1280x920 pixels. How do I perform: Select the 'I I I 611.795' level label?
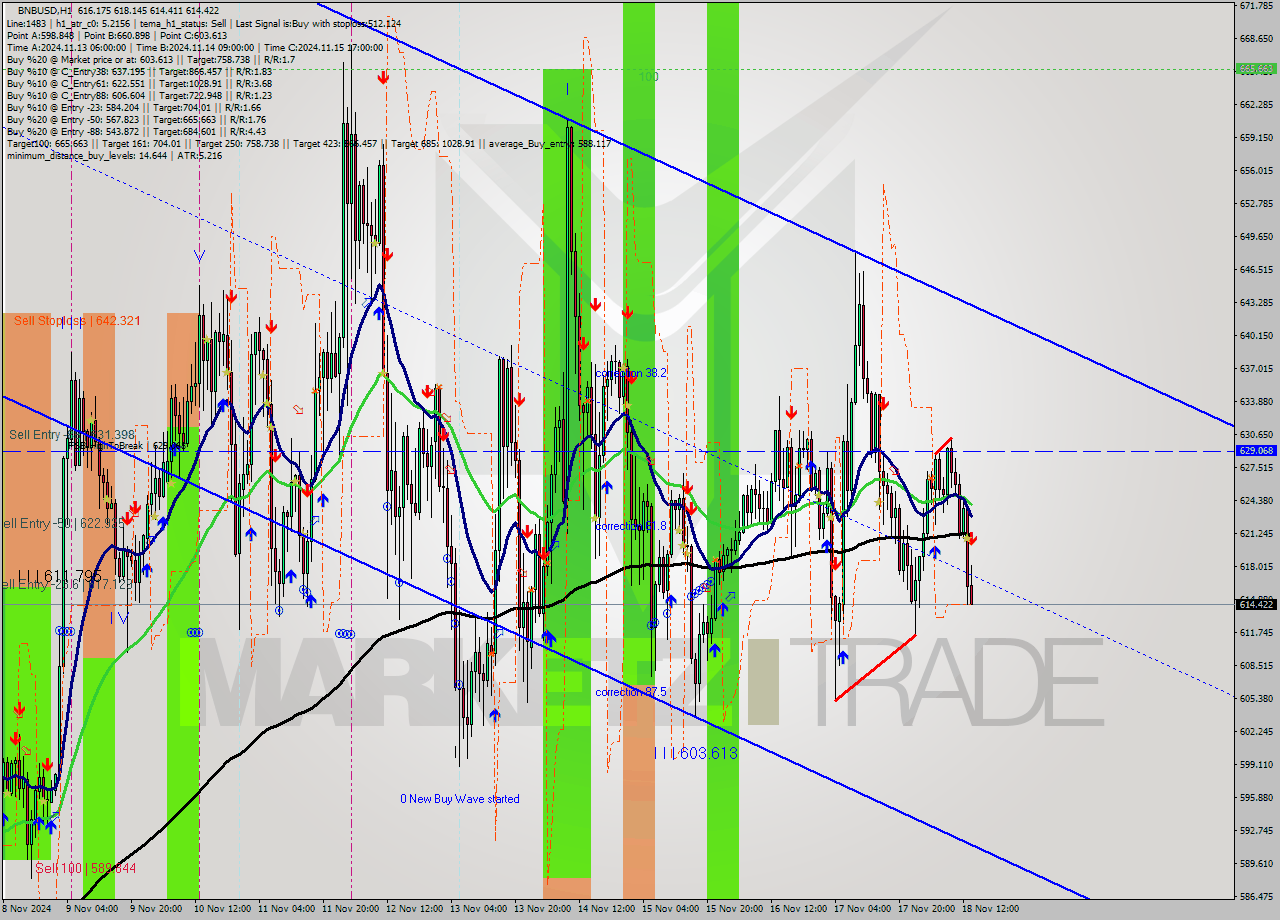coord(59,576)
